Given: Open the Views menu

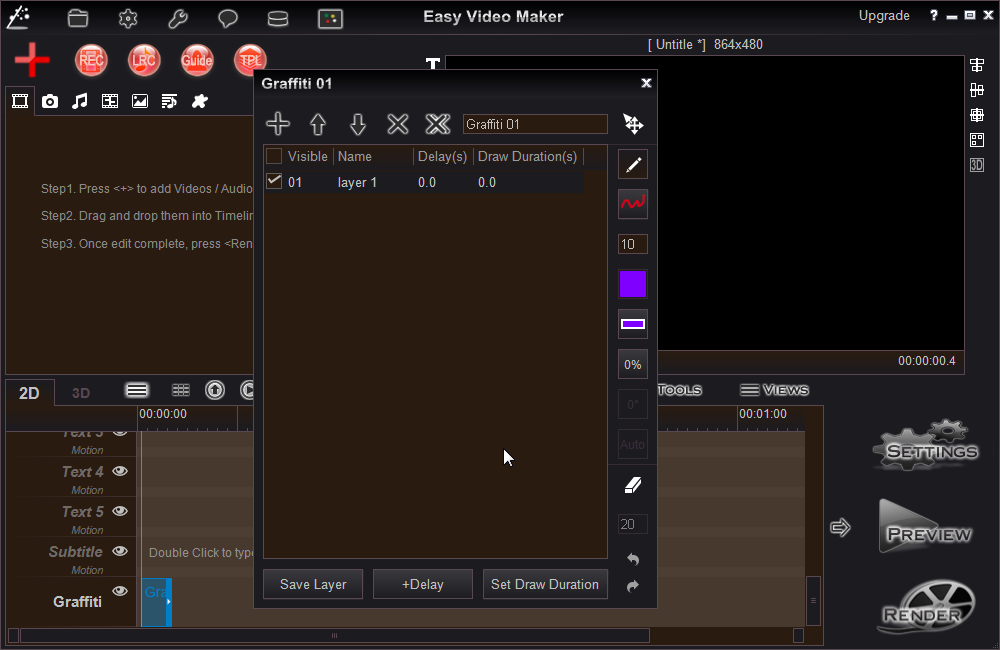Looking at the screenshot, I should point(774,390).
